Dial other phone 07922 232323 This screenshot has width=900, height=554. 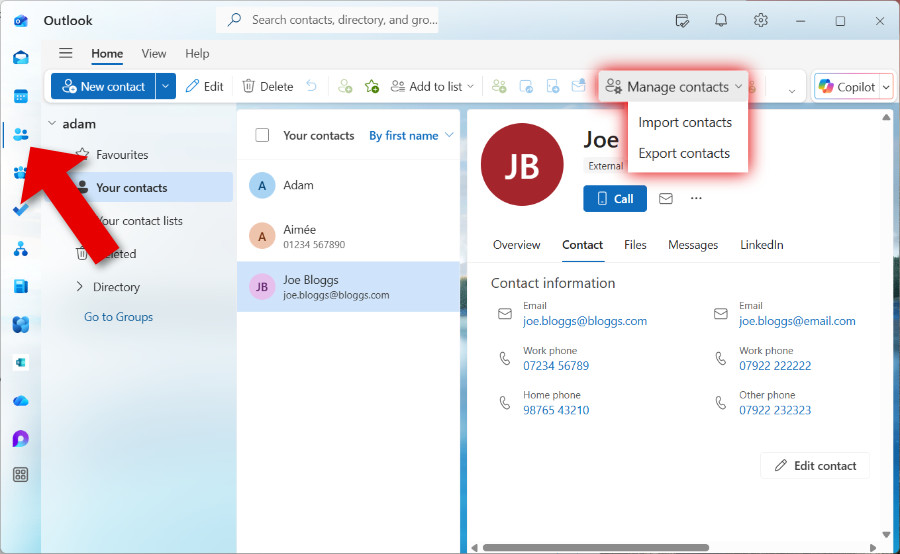click(775, 410)
